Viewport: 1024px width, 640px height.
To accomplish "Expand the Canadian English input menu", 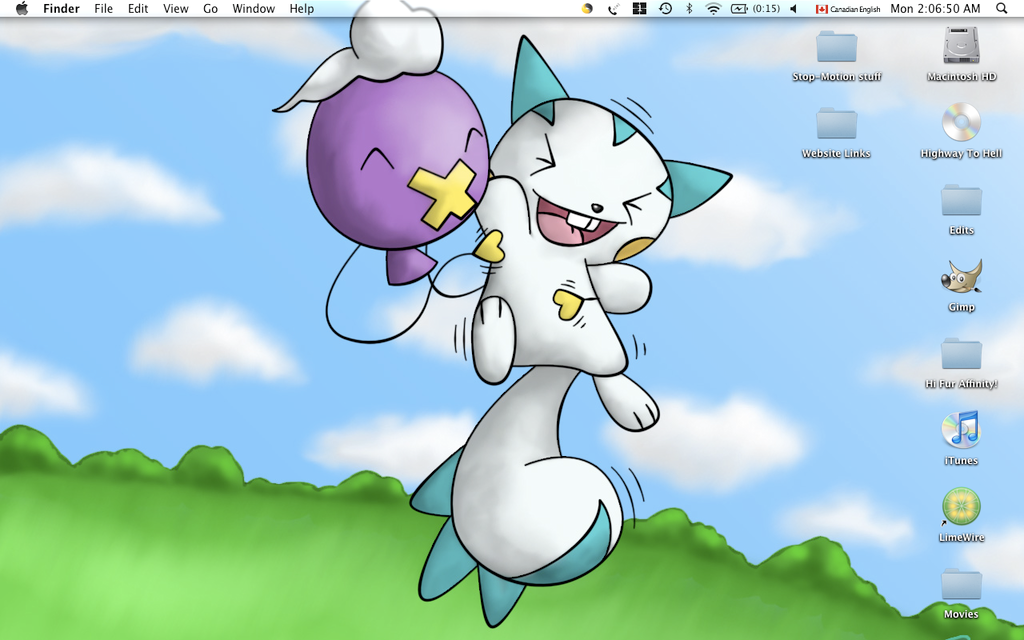I will (848, 9).
